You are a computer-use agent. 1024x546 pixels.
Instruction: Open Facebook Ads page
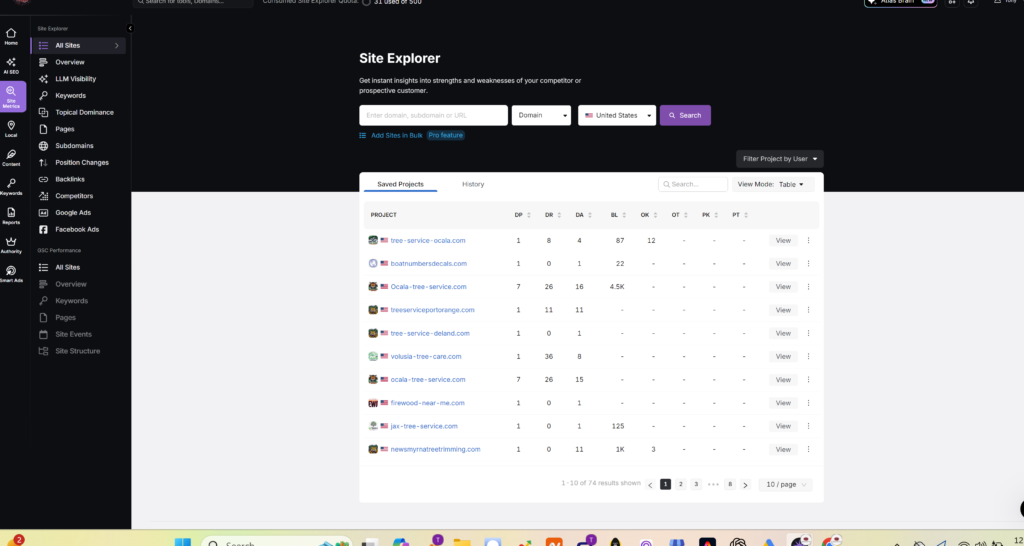(x=76, y=229)
